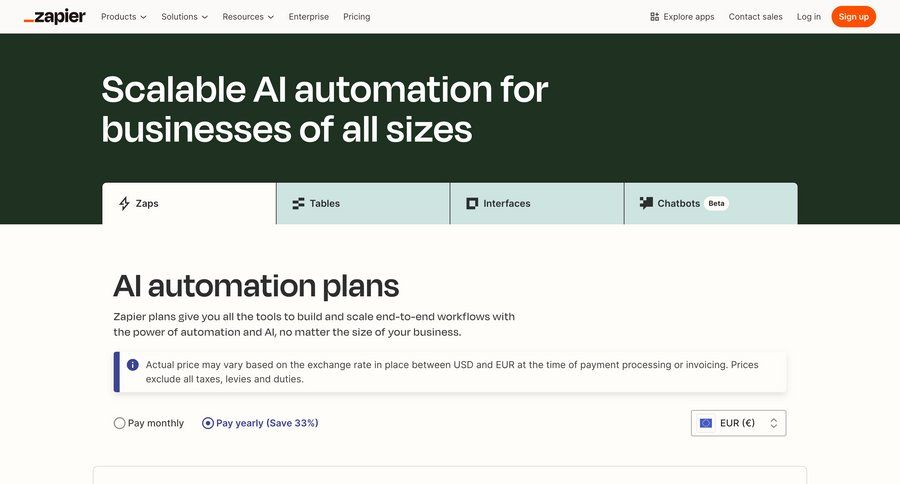Click the Zapier logo
900x484 pixels.
click(x=55, y=17)
